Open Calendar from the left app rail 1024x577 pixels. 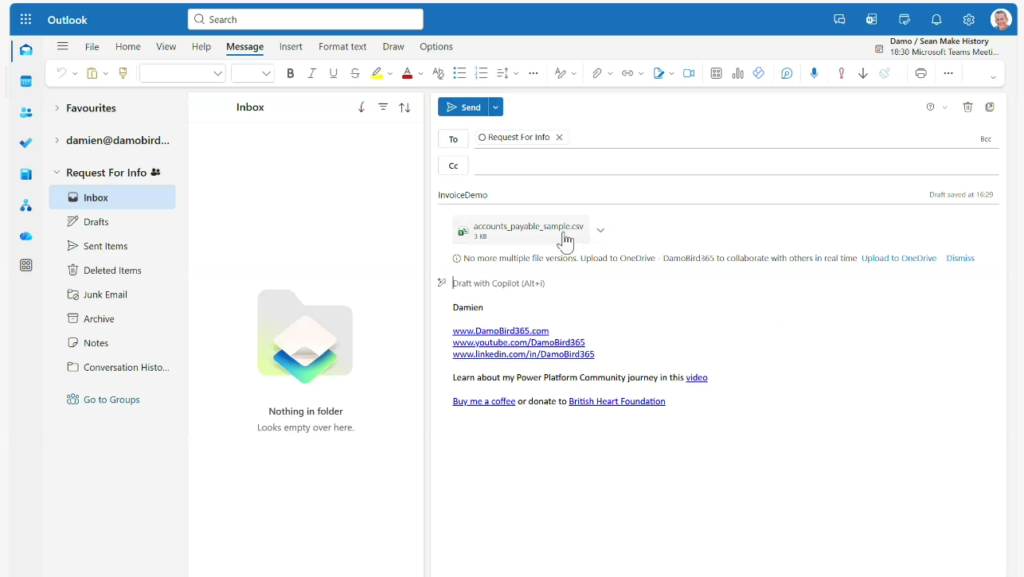[26, 81]
